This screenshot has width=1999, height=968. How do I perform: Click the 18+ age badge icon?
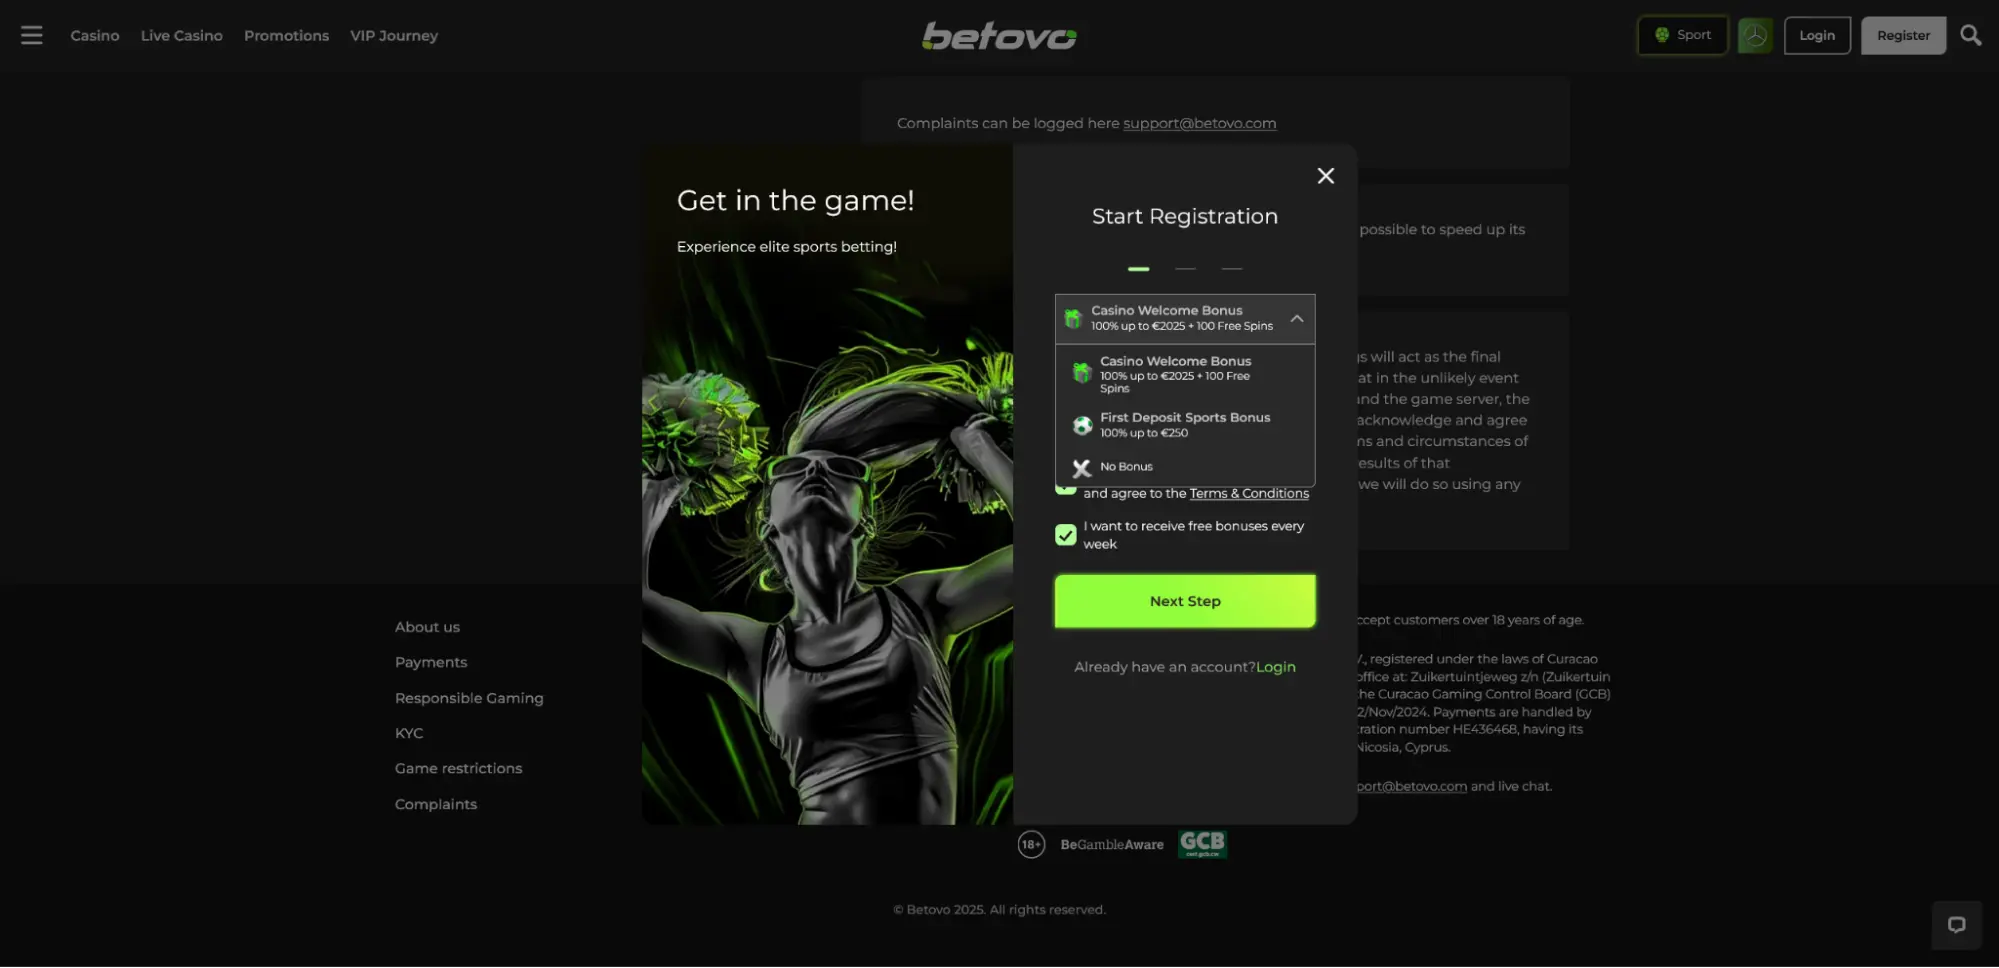pos(1031,844)
